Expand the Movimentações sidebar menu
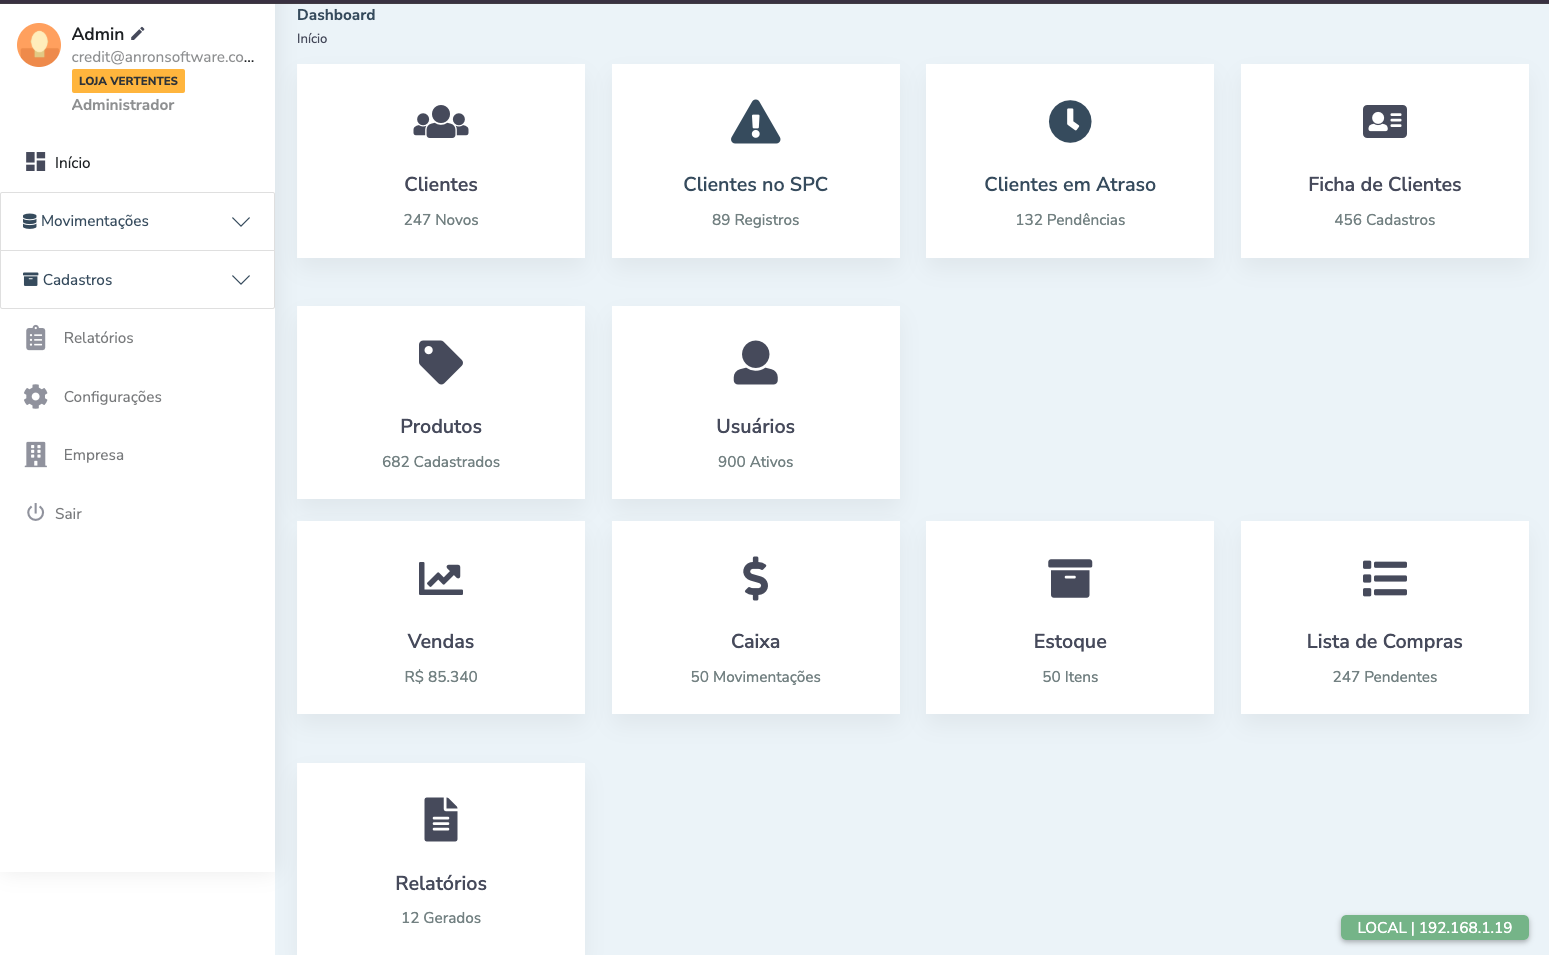 click(95, 221)
